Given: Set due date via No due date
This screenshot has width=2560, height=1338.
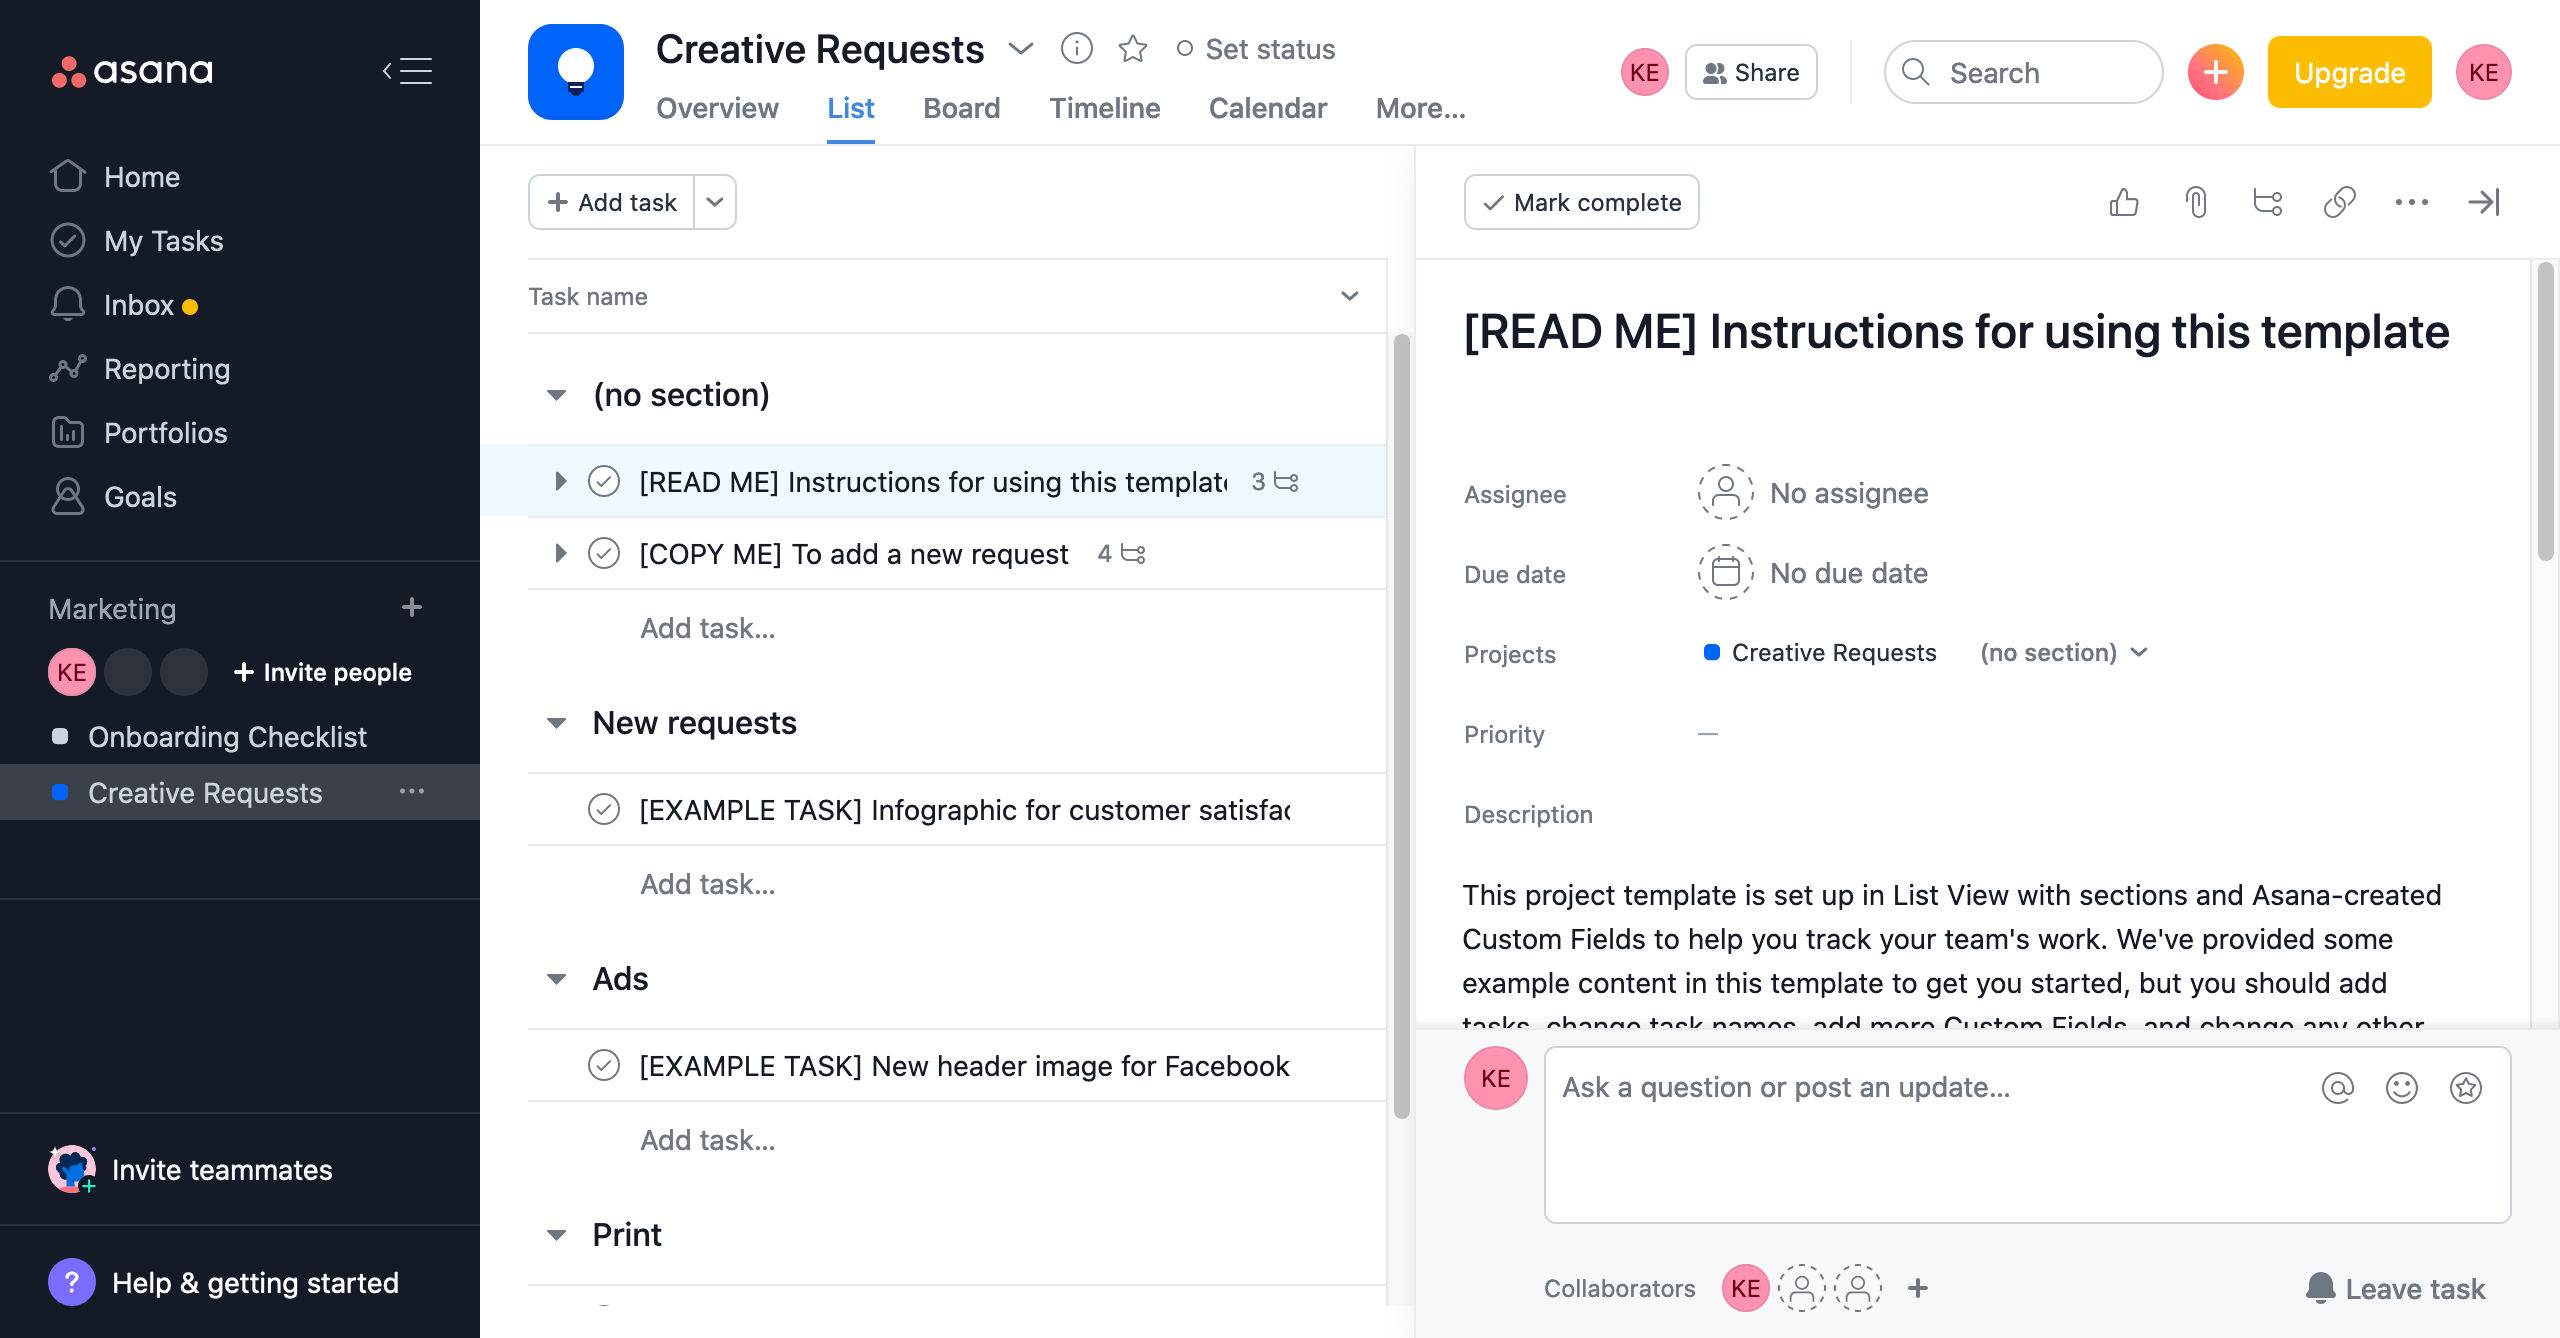Looking at the screenshot, I should 1813,573.
